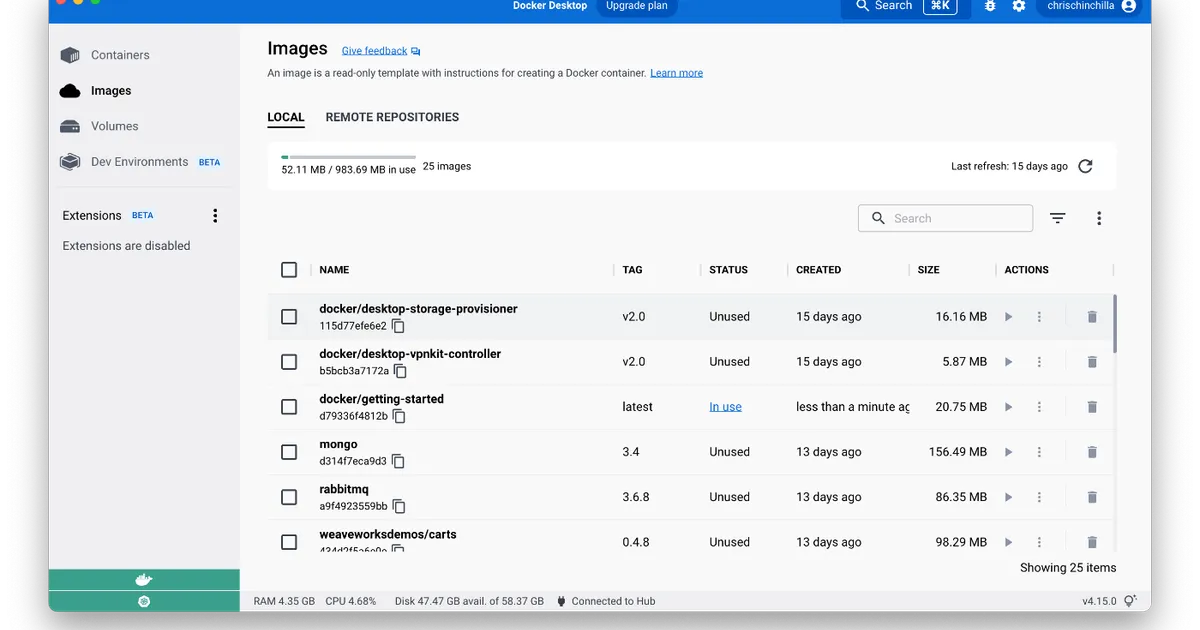This screenshot has height=630, width=1200.
Task: Open more actions for desktop-vpnkit-controller
Action: (1039, 362)
